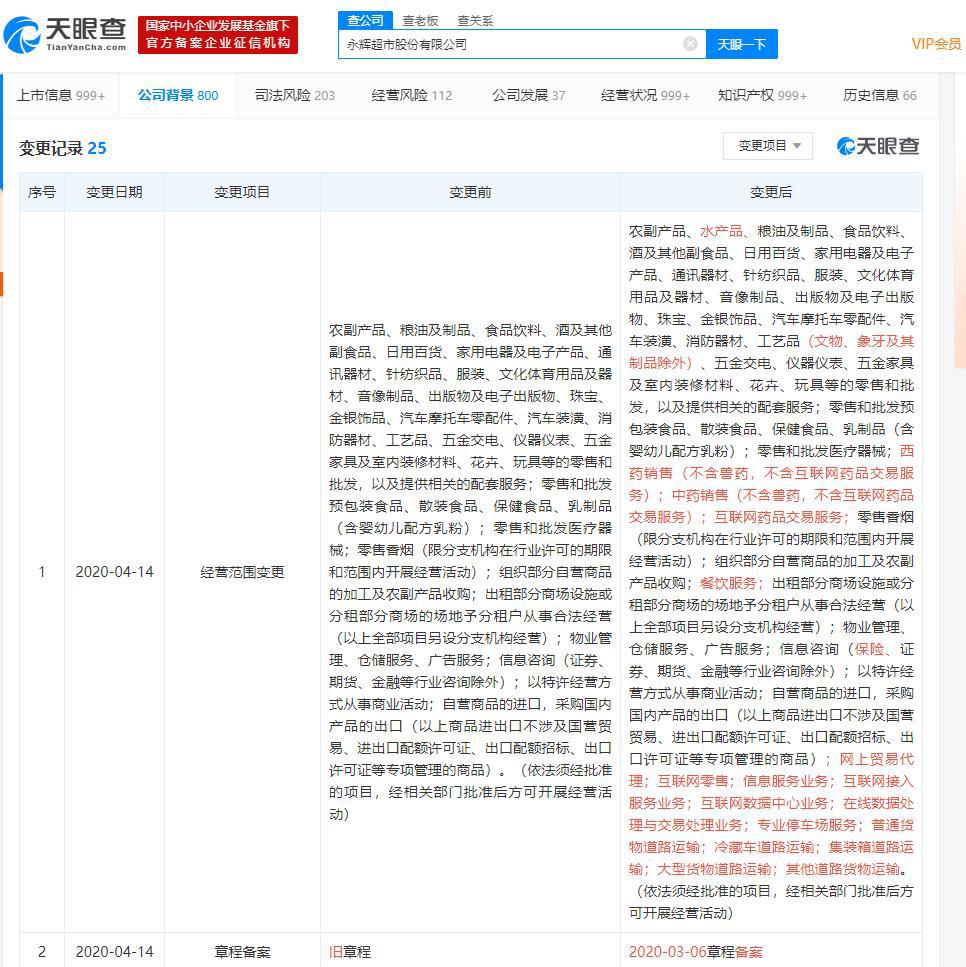Switch to the 查老板 search tab
The height and width of the screenshot is (967, 966).
click(419, 21)
